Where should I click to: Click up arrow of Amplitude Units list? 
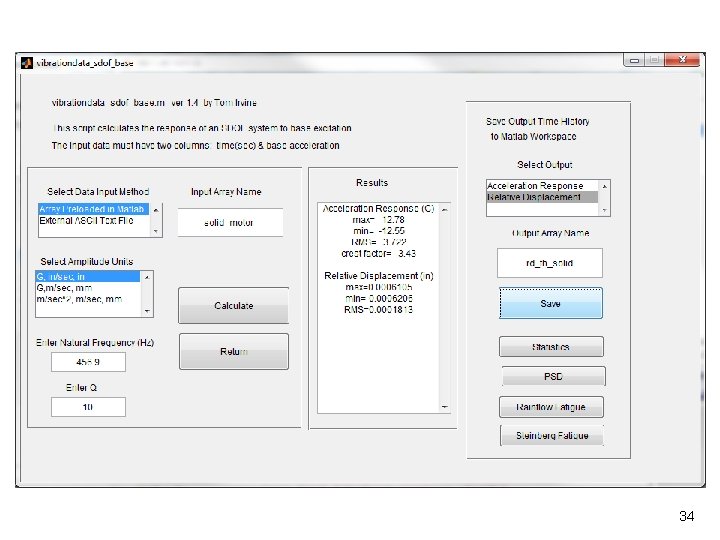[147, 277]
